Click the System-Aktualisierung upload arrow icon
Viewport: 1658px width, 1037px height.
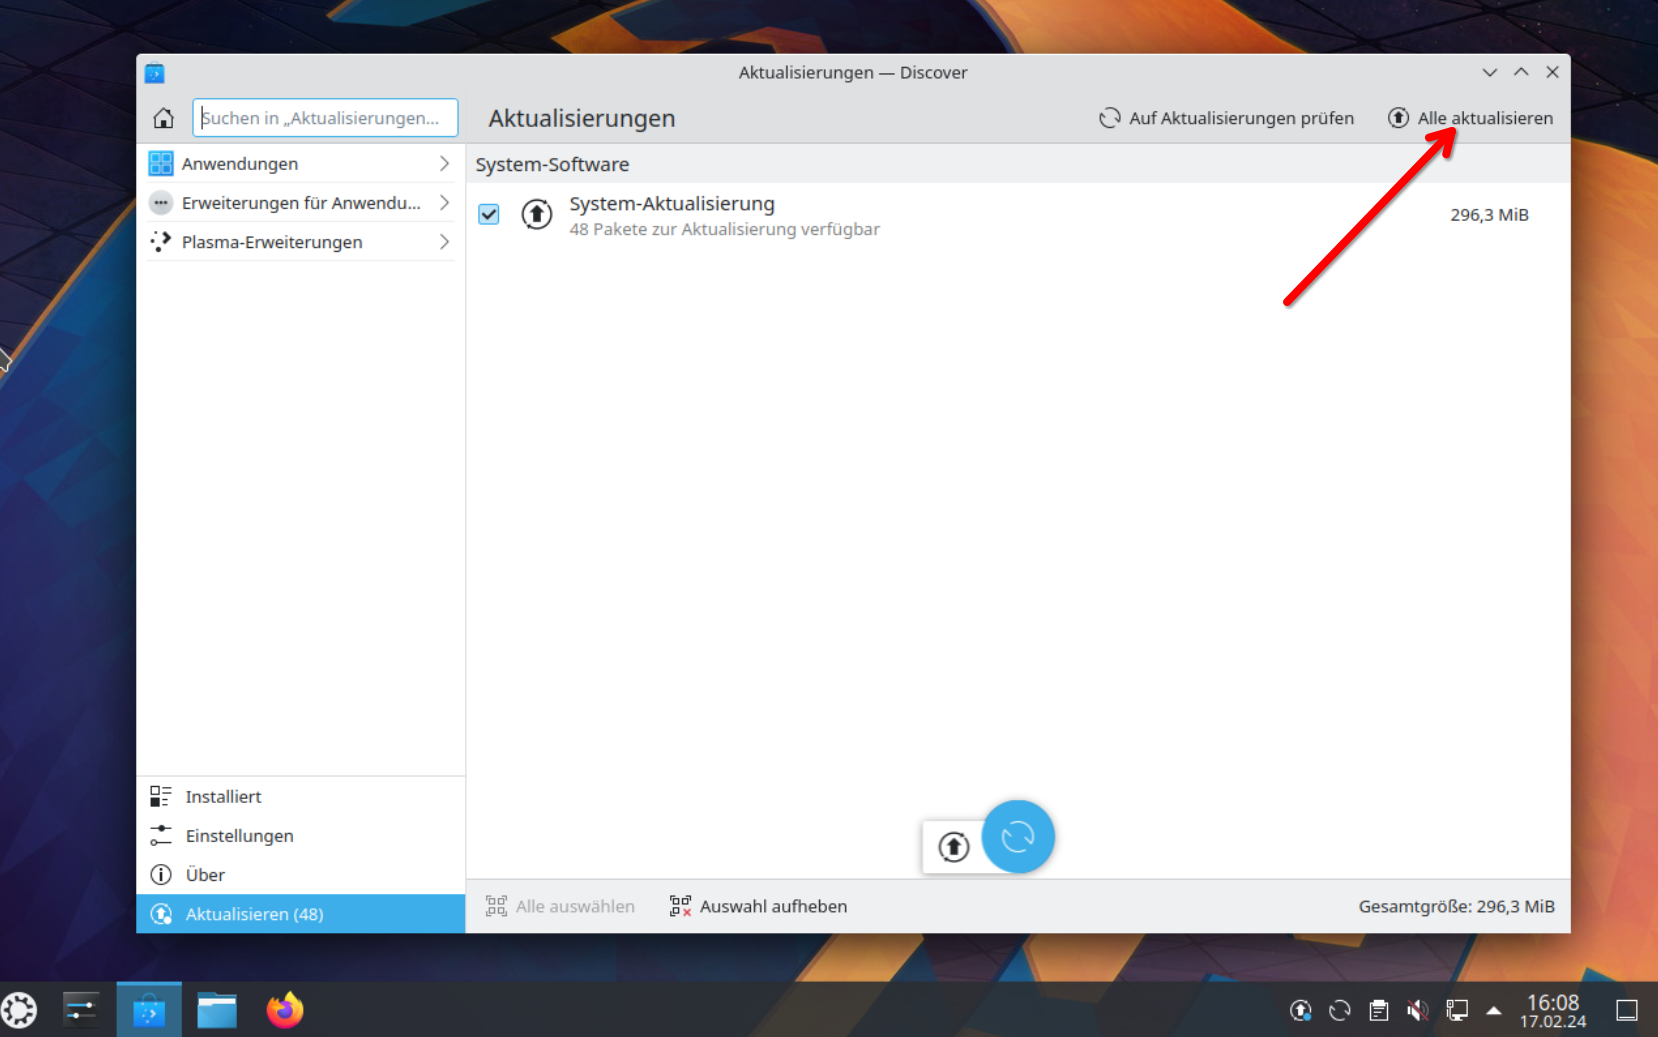point(537,214)
